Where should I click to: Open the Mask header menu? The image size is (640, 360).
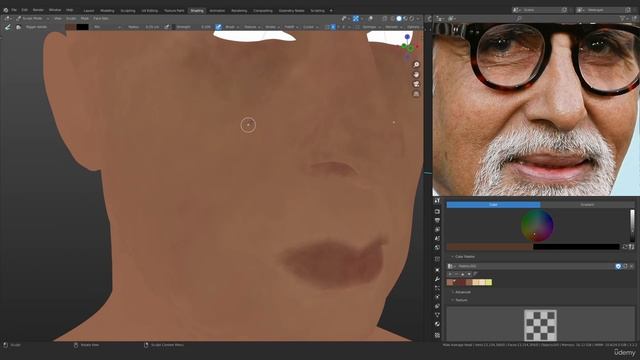(84, 18)
